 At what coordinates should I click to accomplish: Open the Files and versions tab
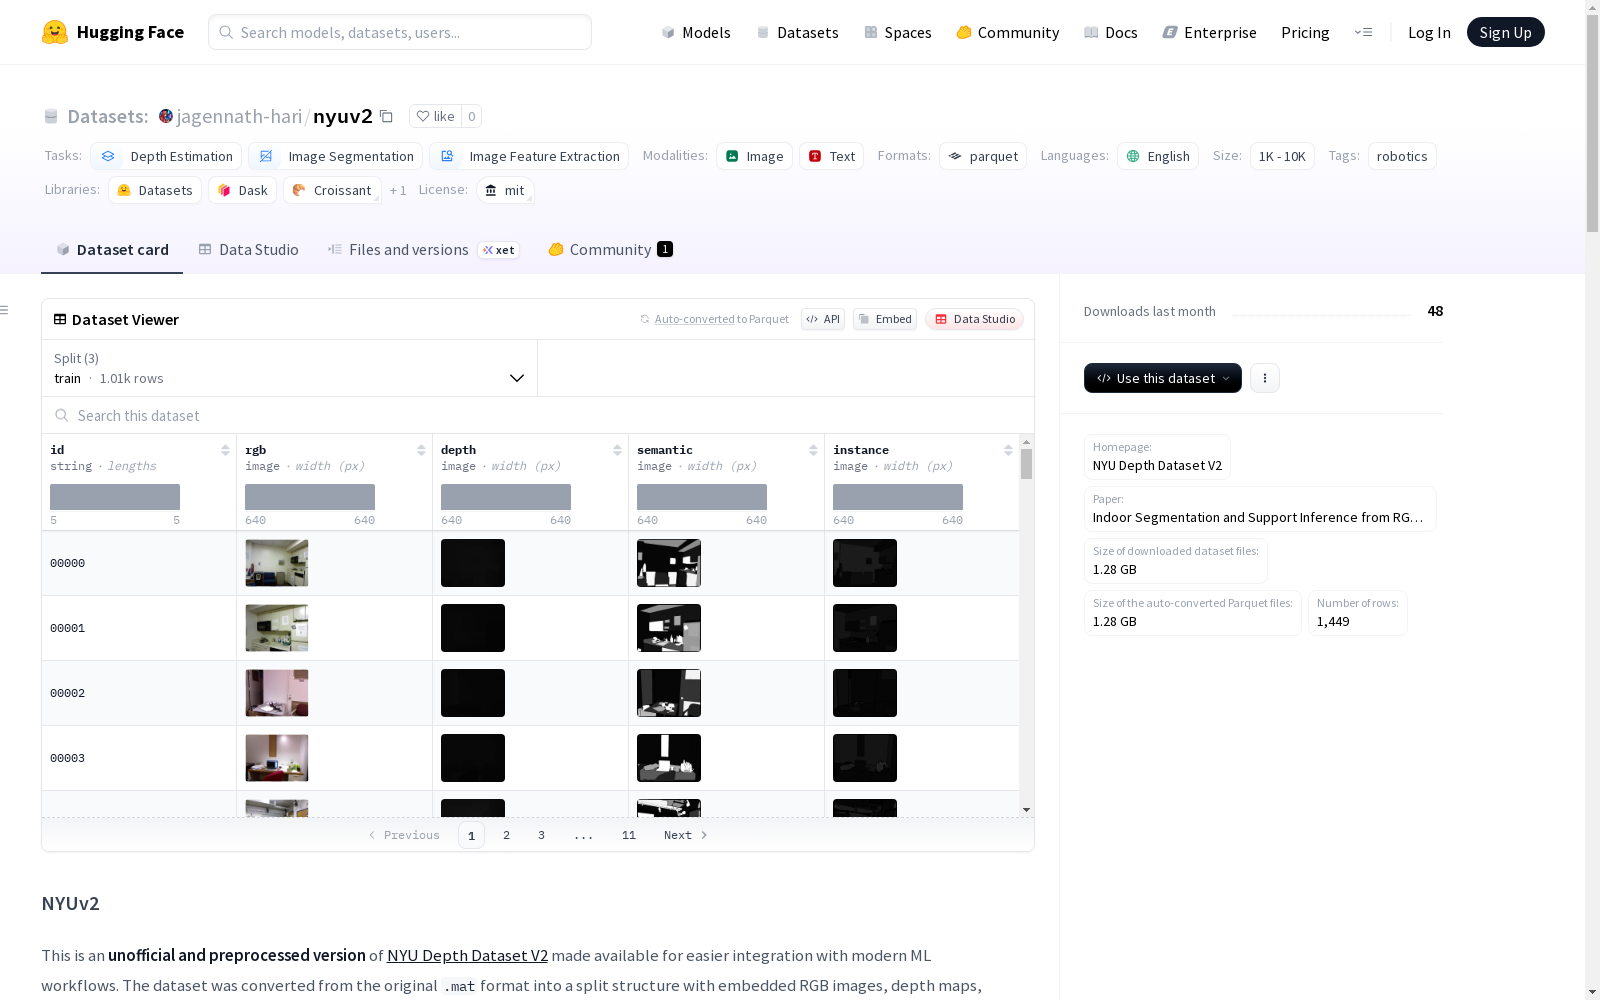click(x=423, y=250)
